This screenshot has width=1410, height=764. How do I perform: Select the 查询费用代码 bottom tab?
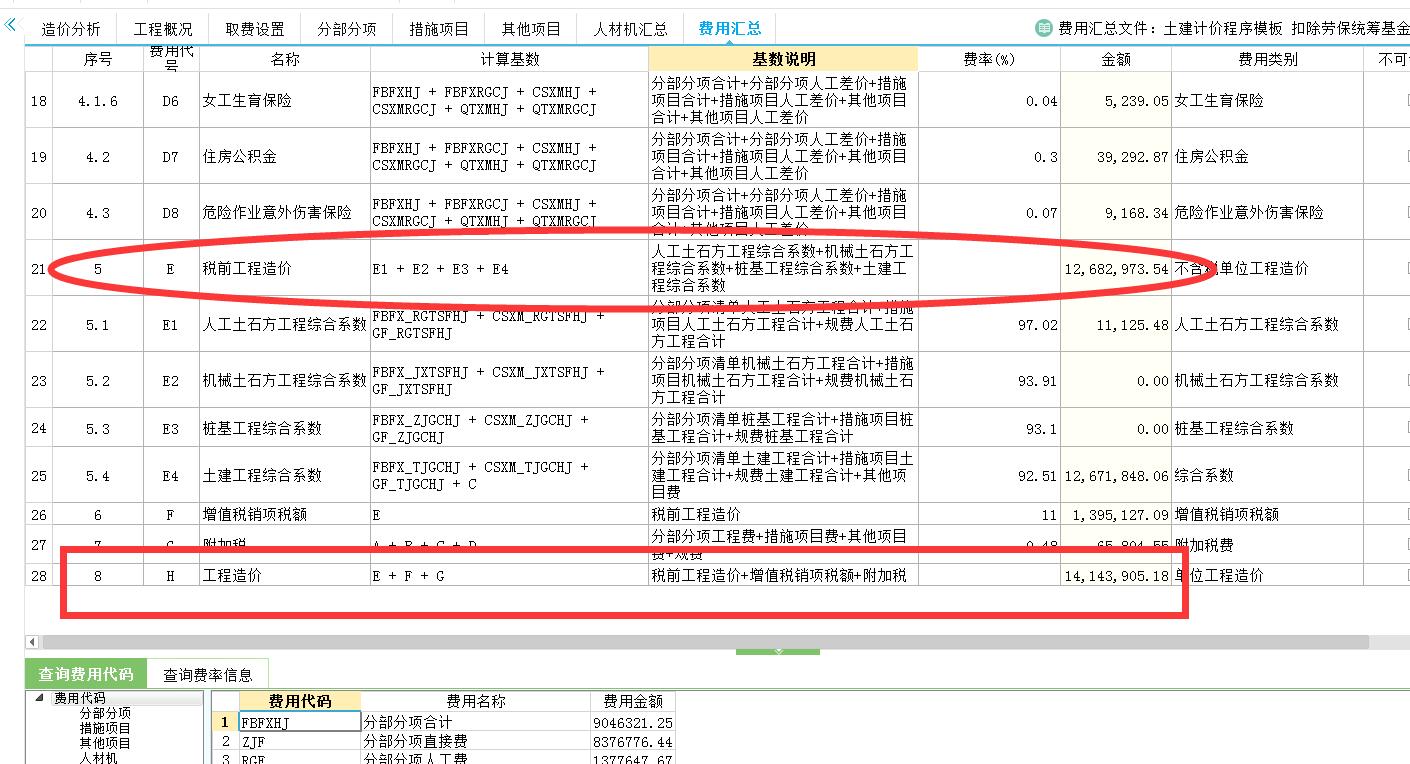[x=86, y=674]
